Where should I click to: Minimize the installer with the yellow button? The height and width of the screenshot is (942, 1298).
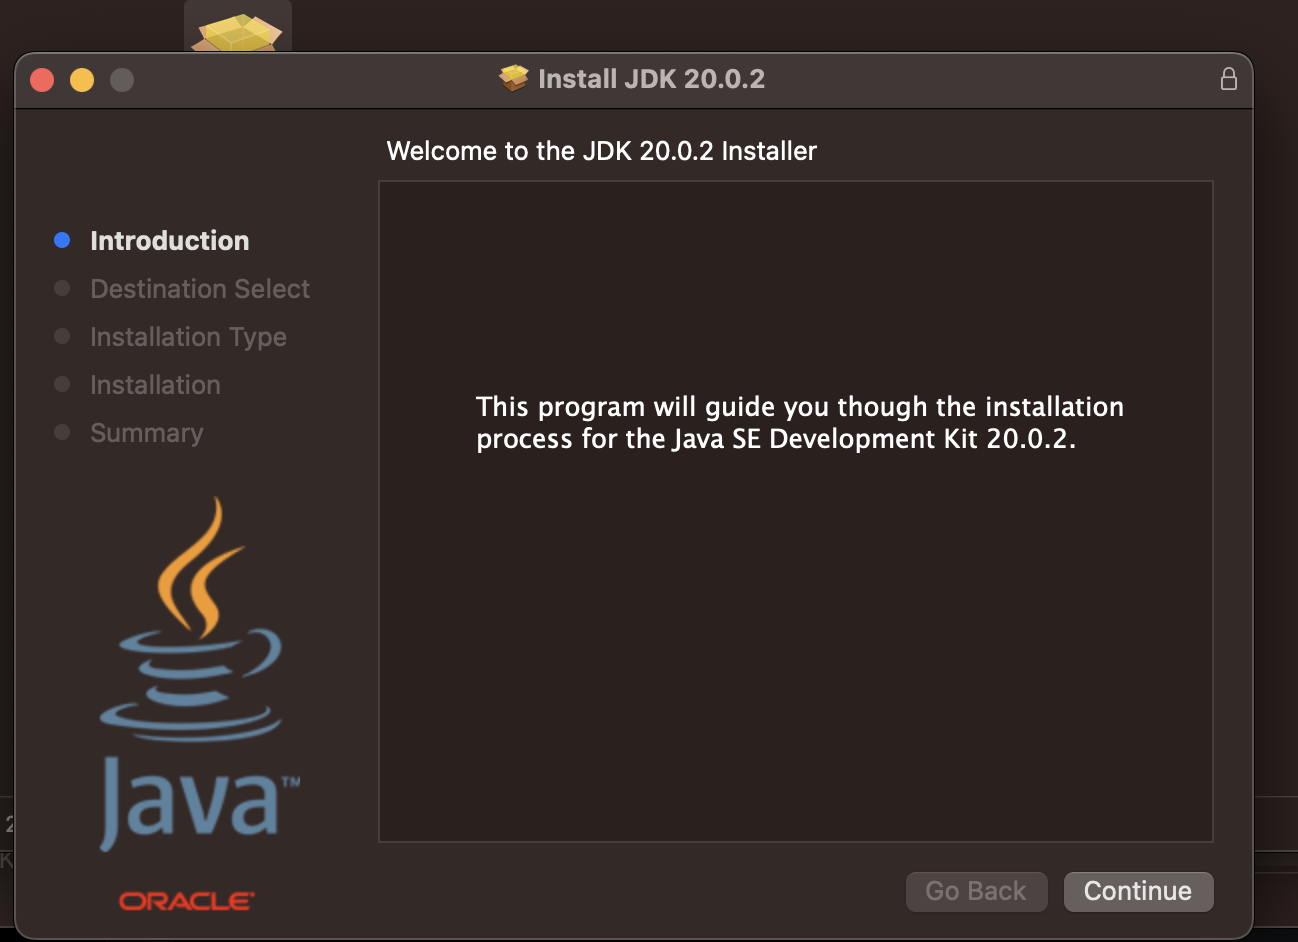82,80
